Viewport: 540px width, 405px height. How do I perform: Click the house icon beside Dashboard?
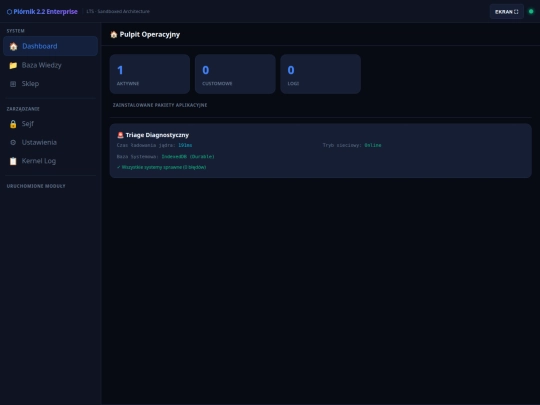(13, 46)
